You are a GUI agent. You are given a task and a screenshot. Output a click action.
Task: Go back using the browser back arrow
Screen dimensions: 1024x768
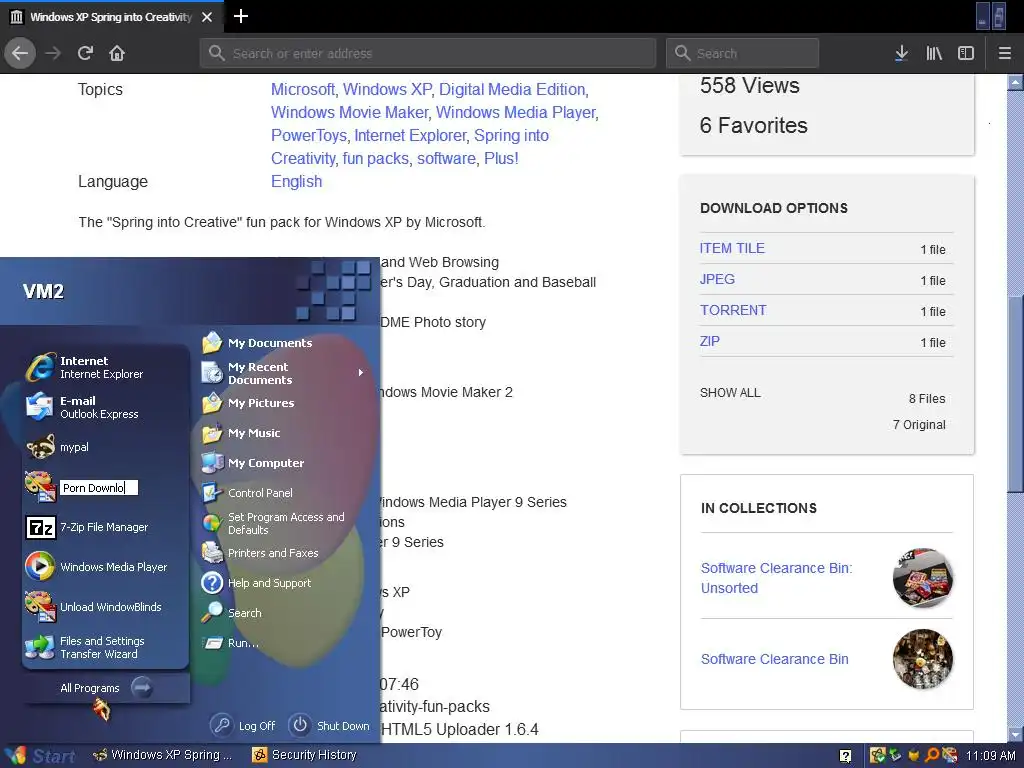pos(20,53)
